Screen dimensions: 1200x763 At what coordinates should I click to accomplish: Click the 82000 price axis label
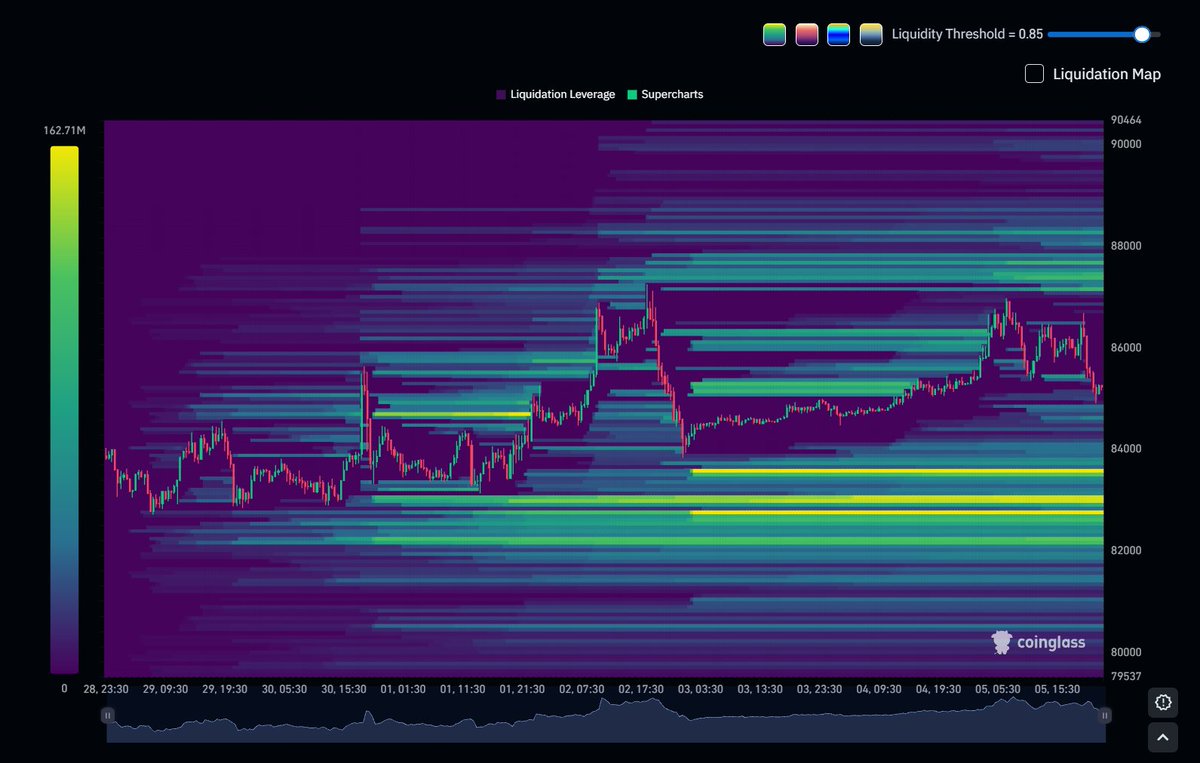1126,551
